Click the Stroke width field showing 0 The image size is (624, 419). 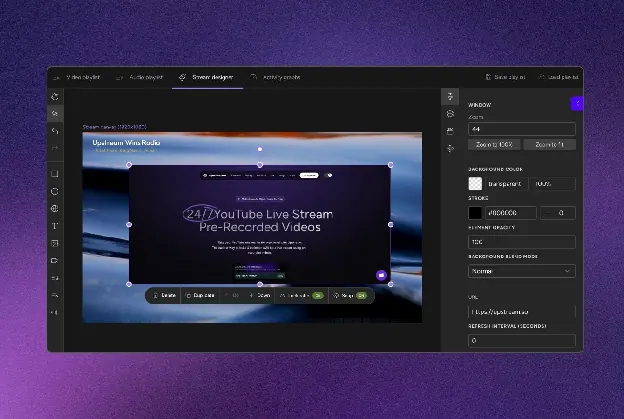pyautogui.click(x=558, y=213)
